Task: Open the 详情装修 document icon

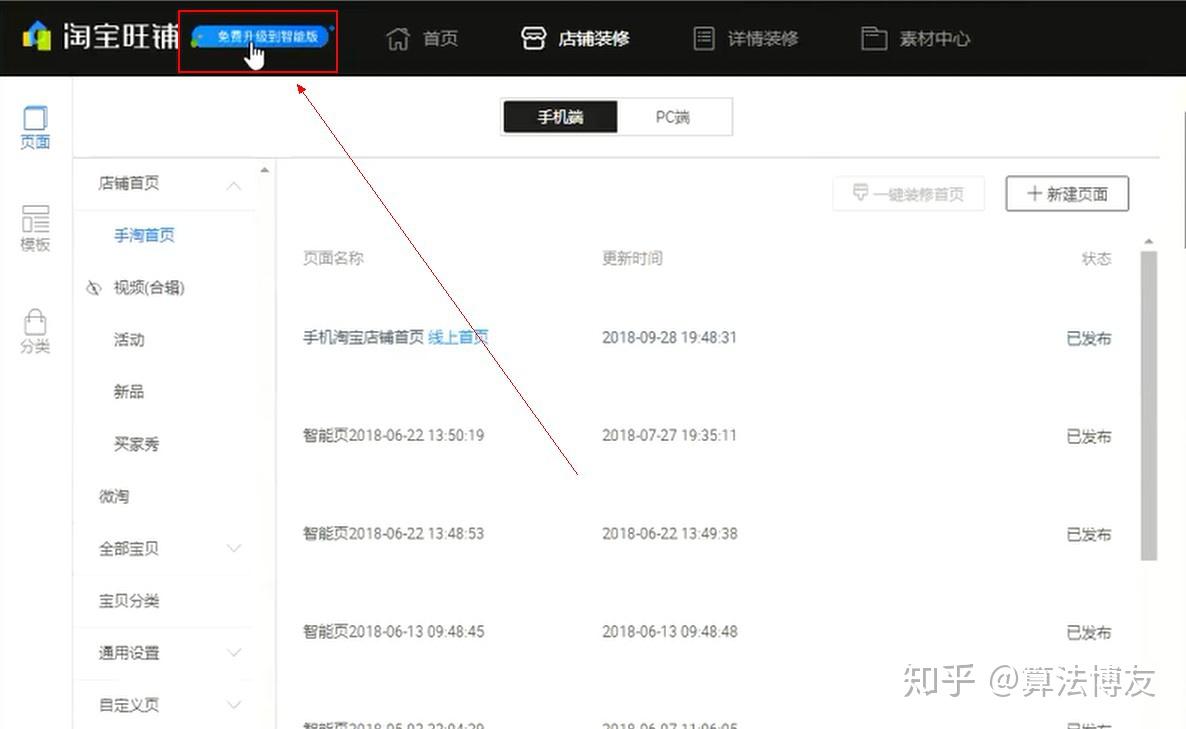Action: [703, 38]
